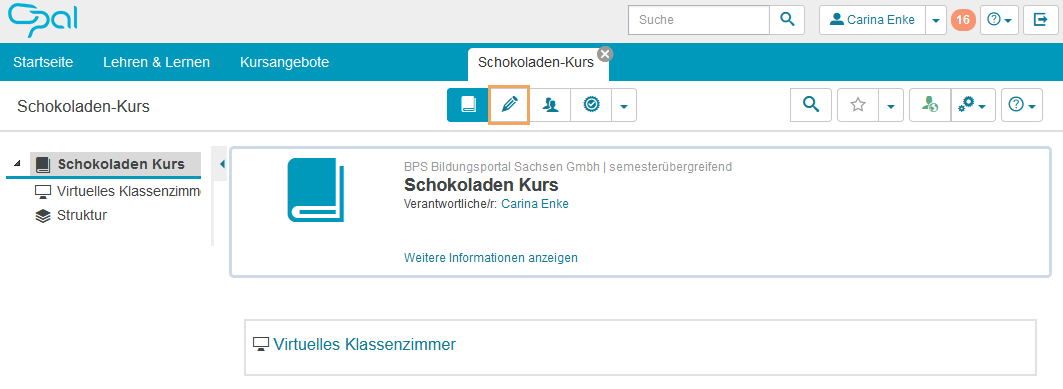
Task: Open the Kursangebote tab
Action: pos(285,62)
